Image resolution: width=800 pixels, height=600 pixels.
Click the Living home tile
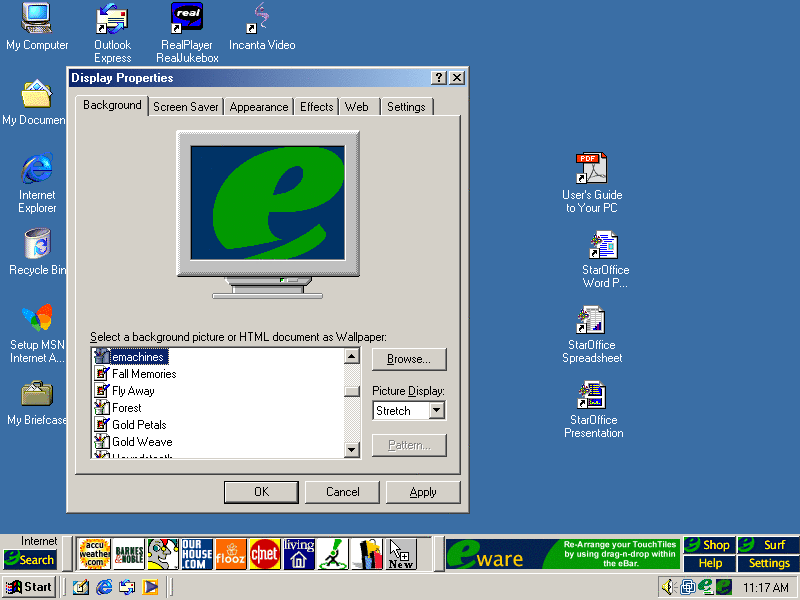coord(299,553)
